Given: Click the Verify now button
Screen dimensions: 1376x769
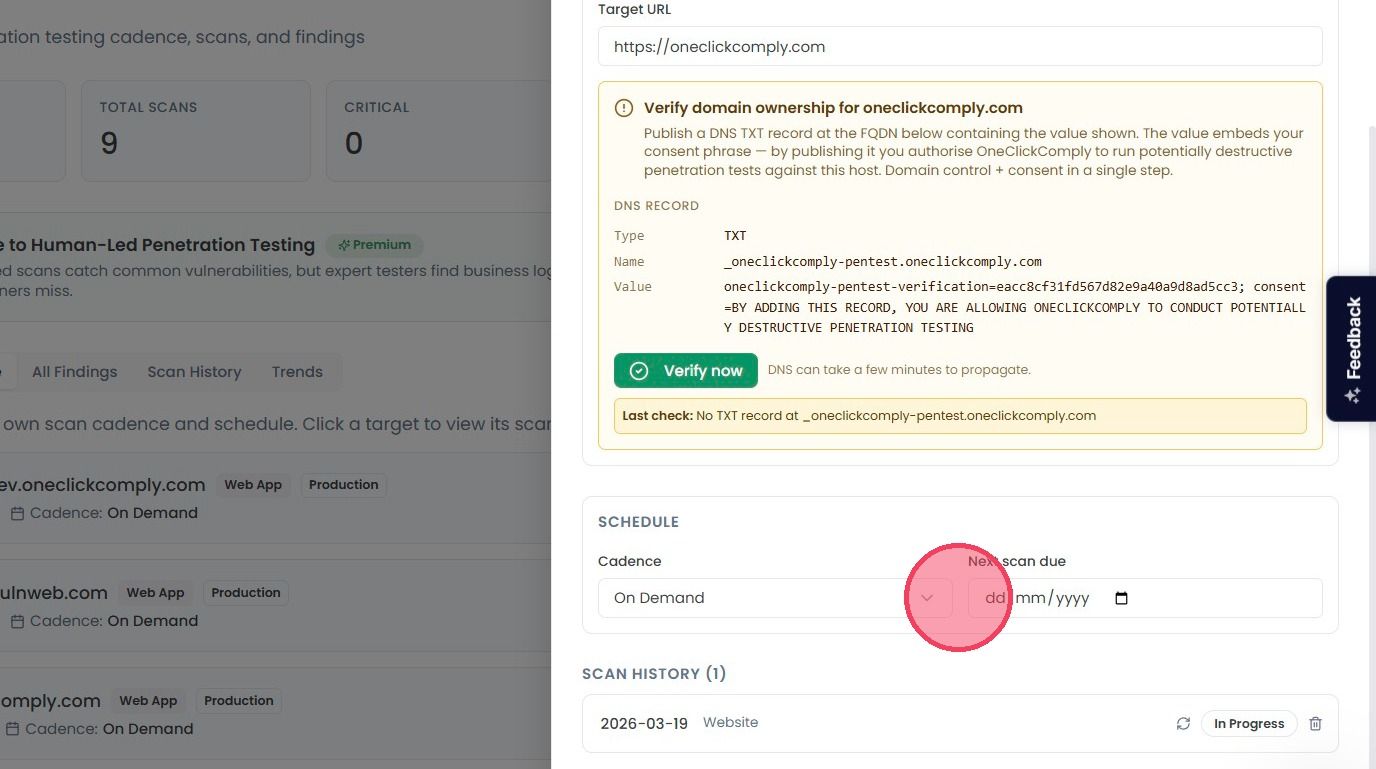Looking at the screenshot, I should pos(686,371).
